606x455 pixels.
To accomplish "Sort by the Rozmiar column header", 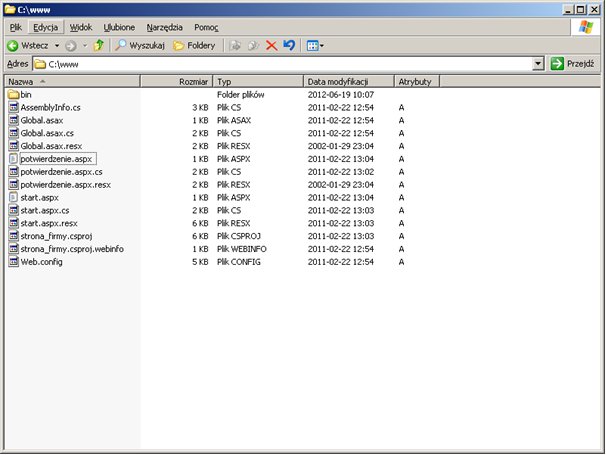I will 176,82.
